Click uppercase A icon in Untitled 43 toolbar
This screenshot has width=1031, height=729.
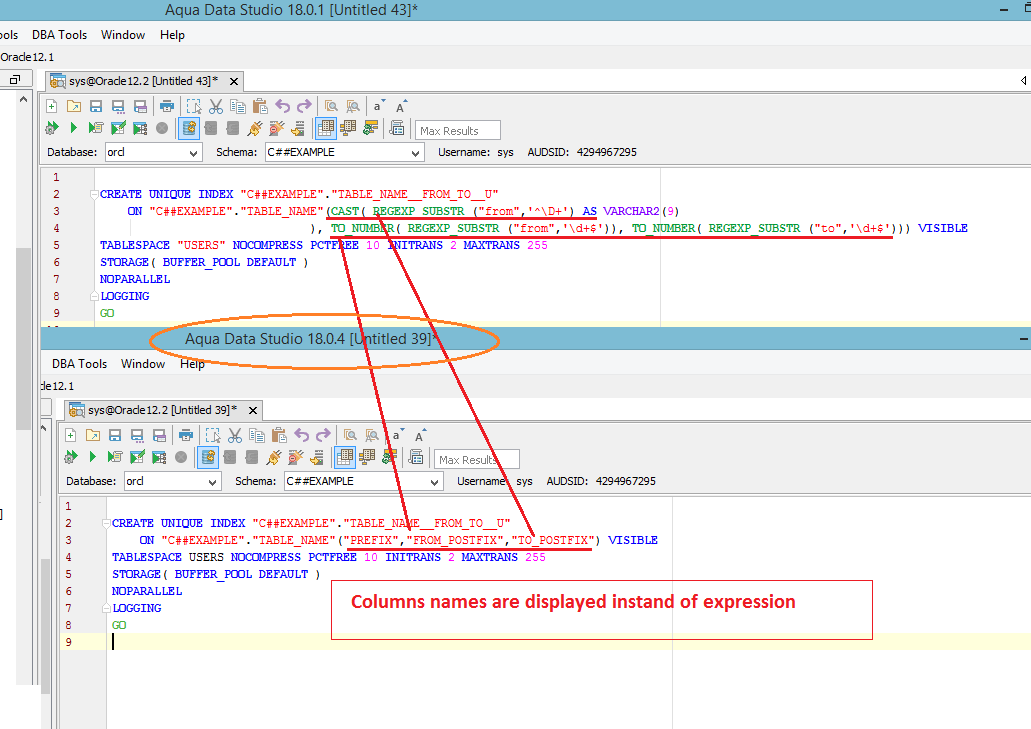pos(401,106)
